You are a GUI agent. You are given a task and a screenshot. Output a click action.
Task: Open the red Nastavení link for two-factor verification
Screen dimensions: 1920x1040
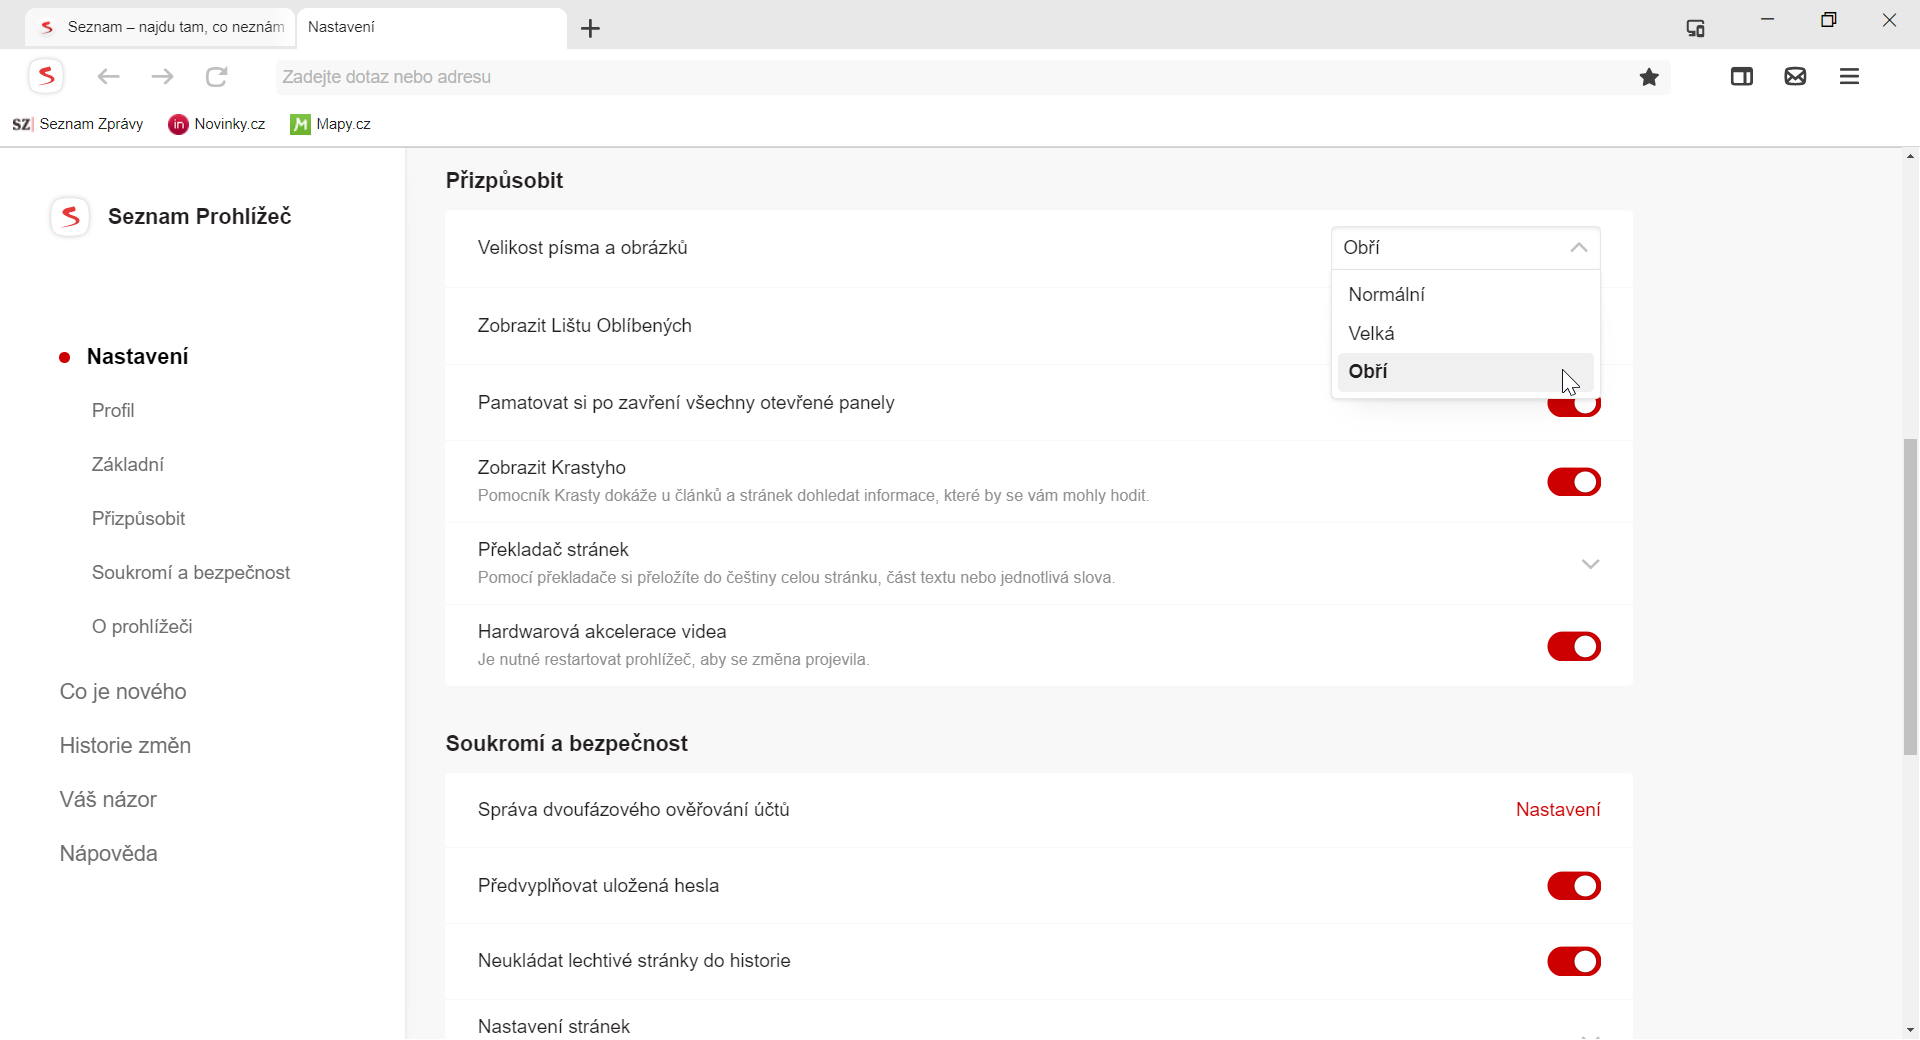[1558, 810]
